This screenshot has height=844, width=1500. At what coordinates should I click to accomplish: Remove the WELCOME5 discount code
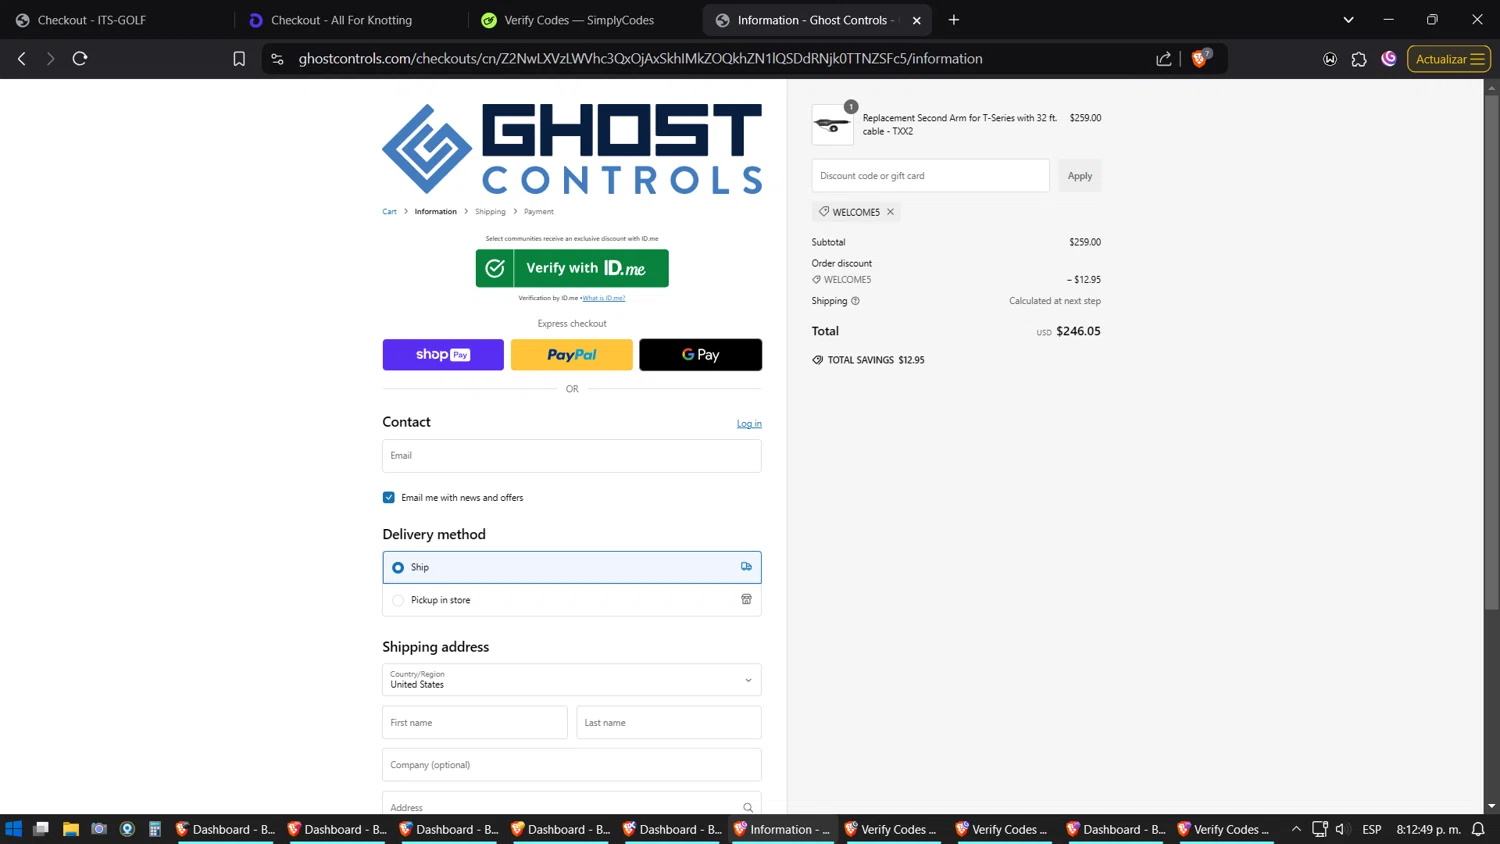(890, 212)
